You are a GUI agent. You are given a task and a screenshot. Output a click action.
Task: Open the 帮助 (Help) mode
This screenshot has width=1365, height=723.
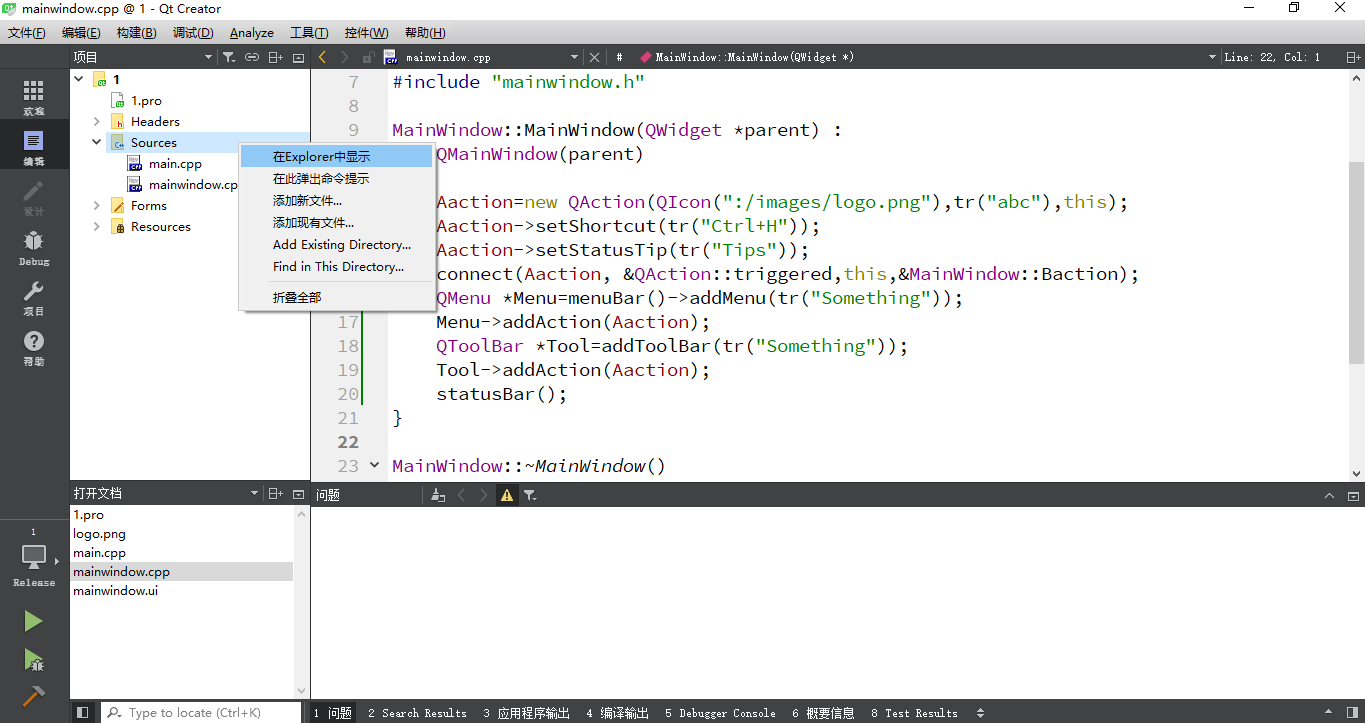point(34,347)
